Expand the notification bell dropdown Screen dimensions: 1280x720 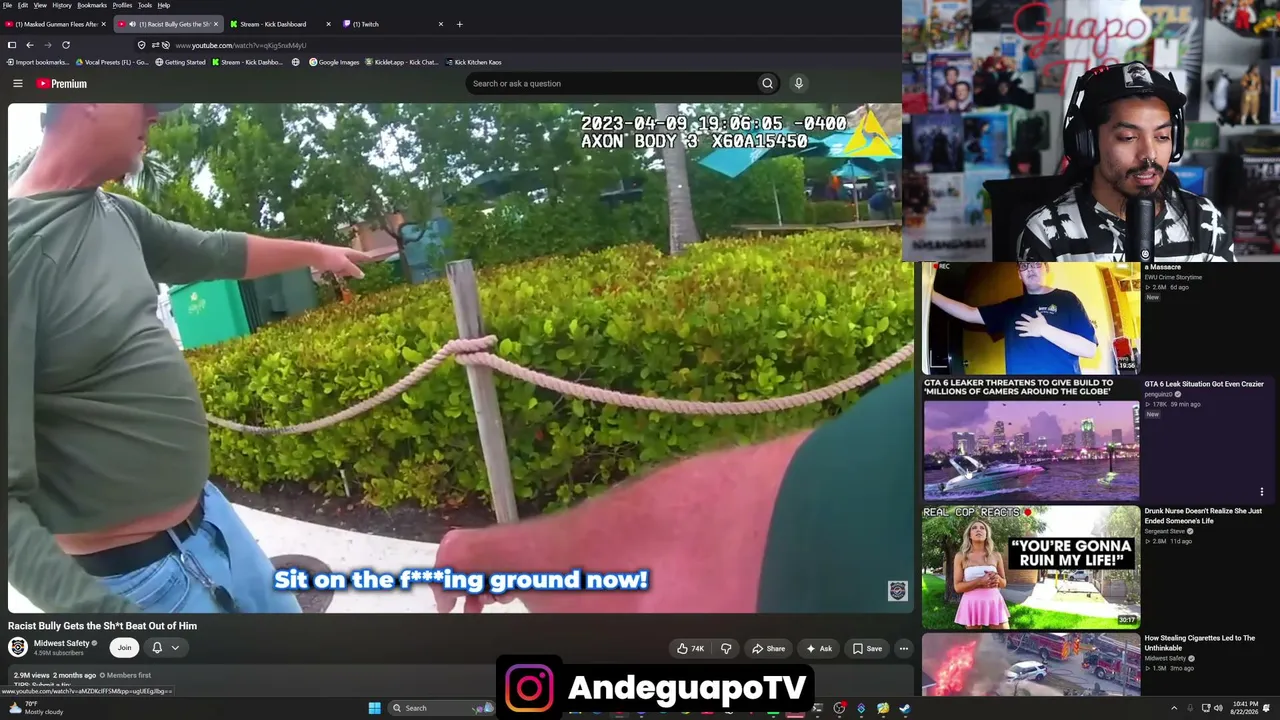point(175,647)
